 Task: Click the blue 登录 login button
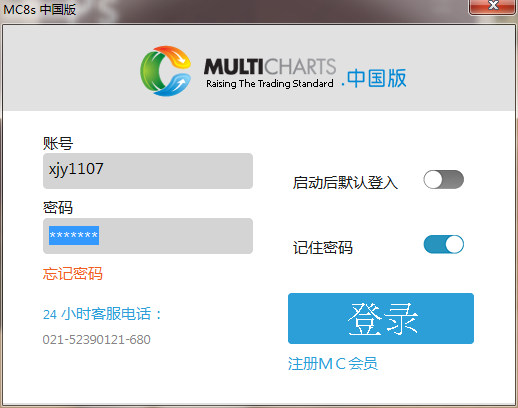[381, 318]
